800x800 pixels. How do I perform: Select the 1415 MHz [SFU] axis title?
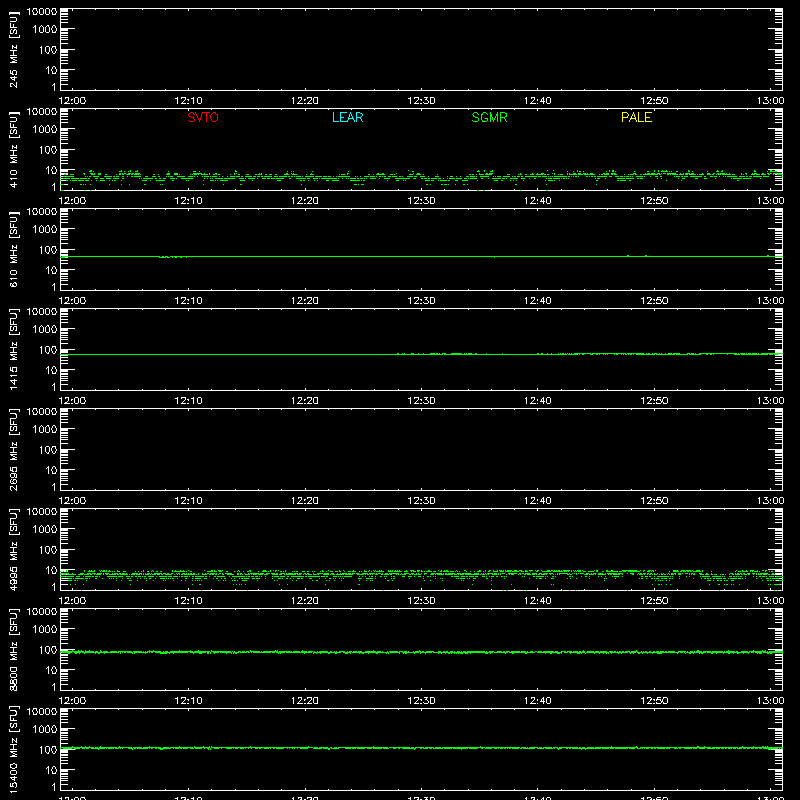click(x=13, y=350)
